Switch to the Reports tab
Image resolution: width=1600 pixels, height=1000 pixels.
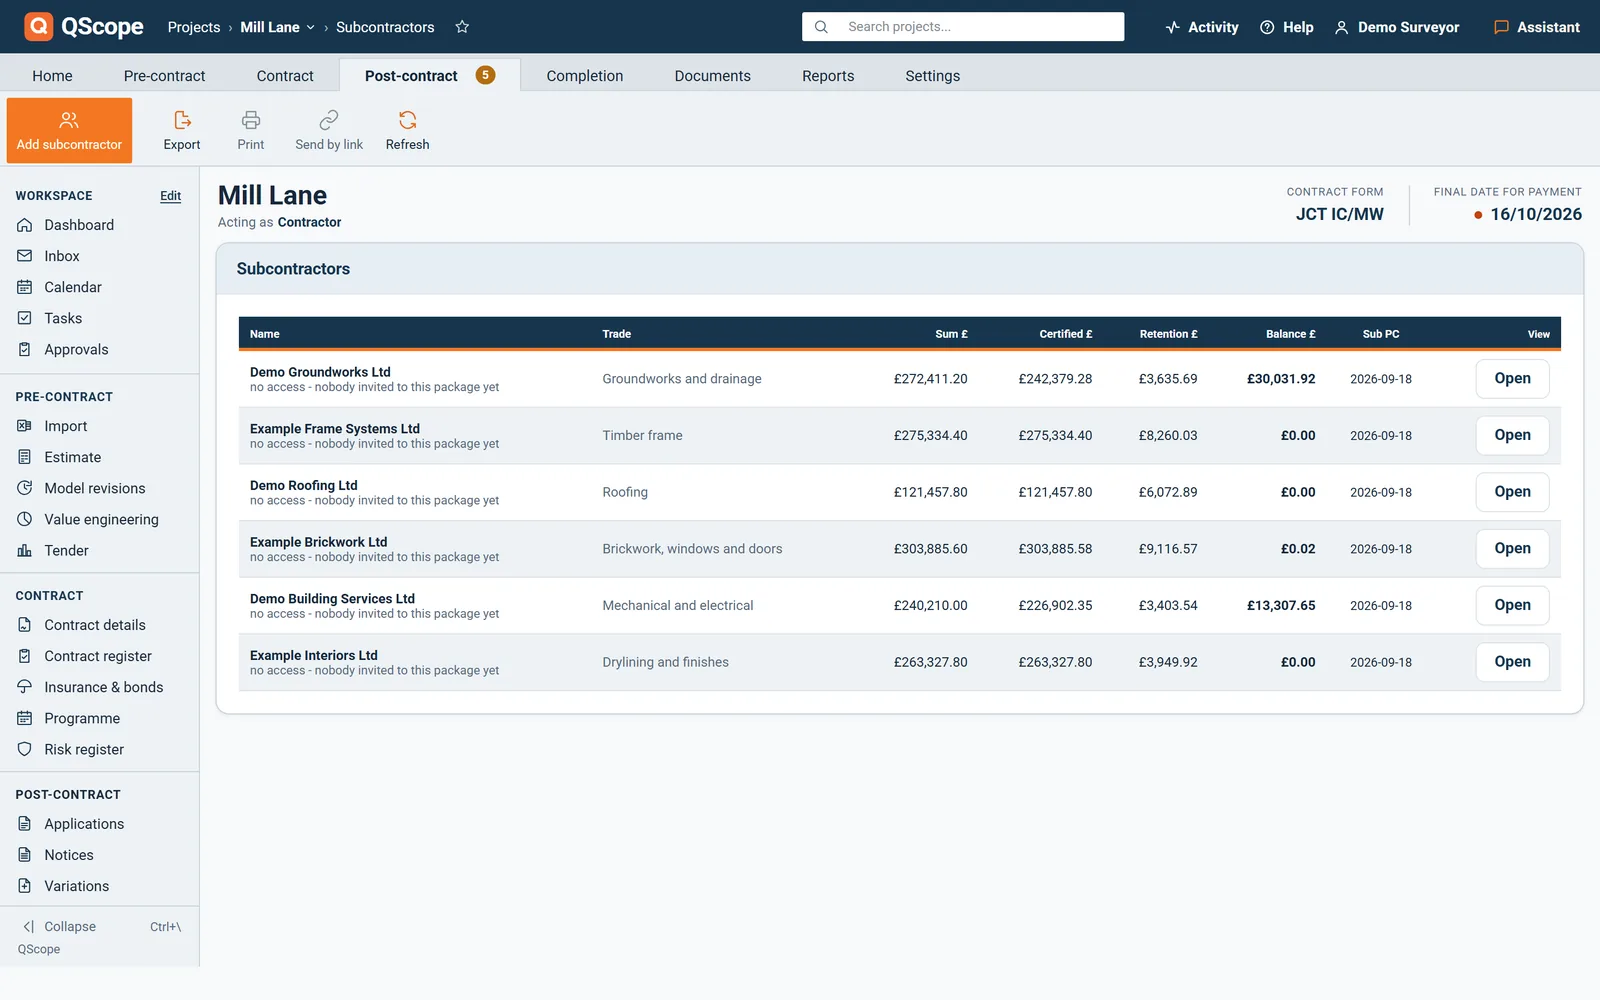pos(828,76)
